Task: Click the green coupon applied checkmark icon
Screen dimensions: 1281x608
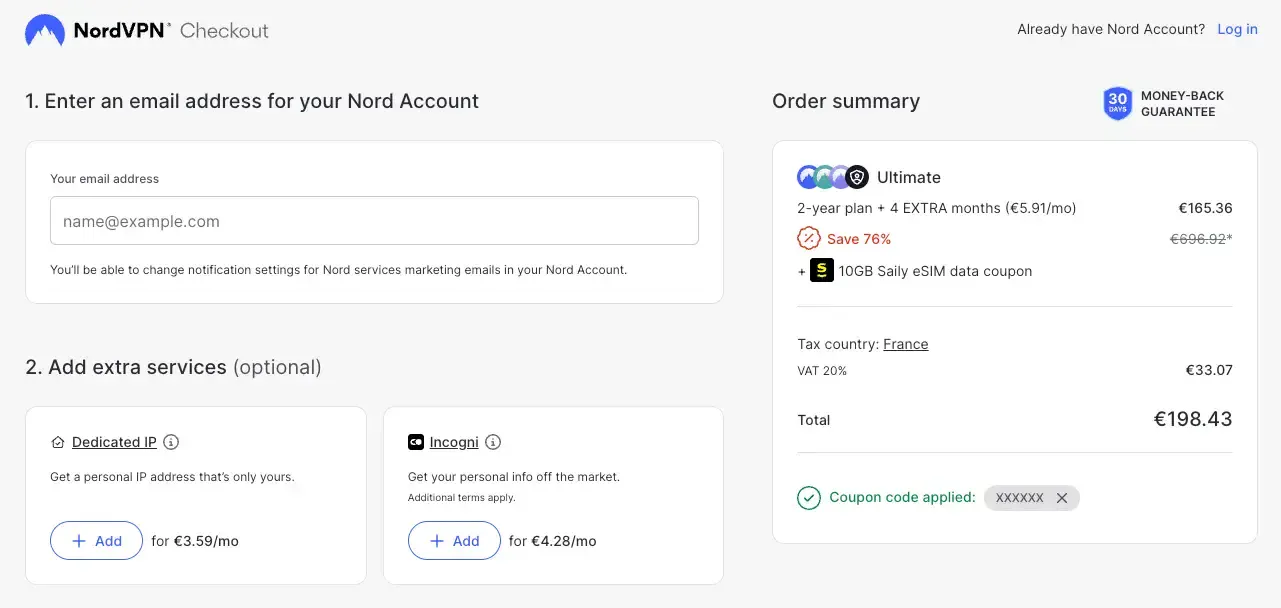Action: point(809,497)
